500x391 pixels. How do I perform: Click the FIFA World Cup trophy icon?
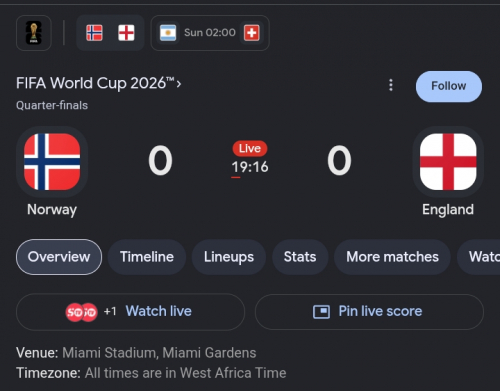[x=34, y=33]
